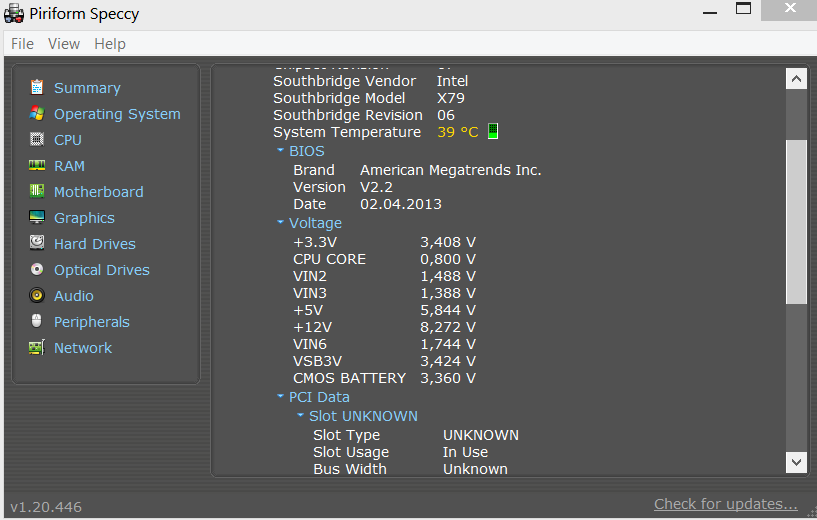Open the View menu
The height and width of the screenshot is (520, 817).
64,44
